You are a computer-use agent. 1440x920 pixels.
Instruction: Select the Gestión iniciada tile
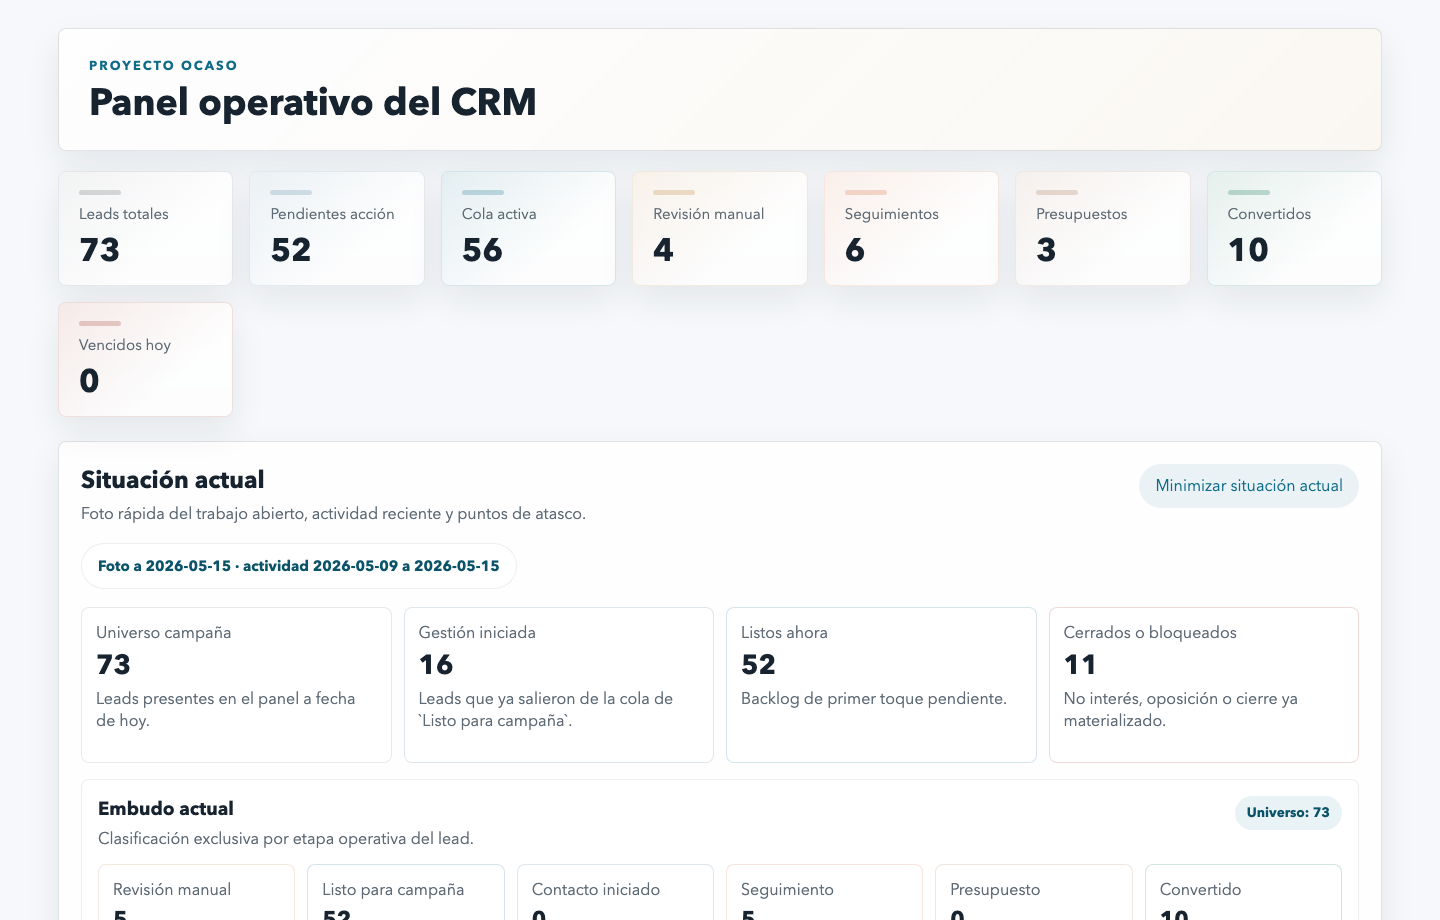coord(559,685)
